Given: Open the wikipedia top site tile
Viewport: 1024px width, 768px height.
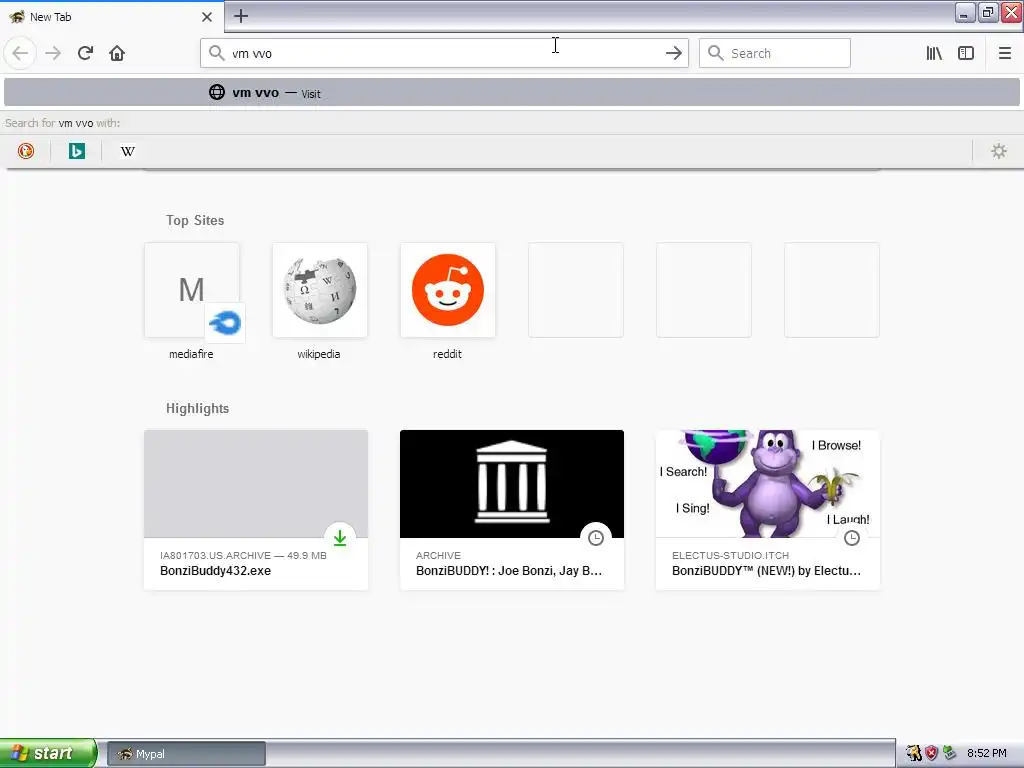Looking at the screenshot, I should click(320, 291).
